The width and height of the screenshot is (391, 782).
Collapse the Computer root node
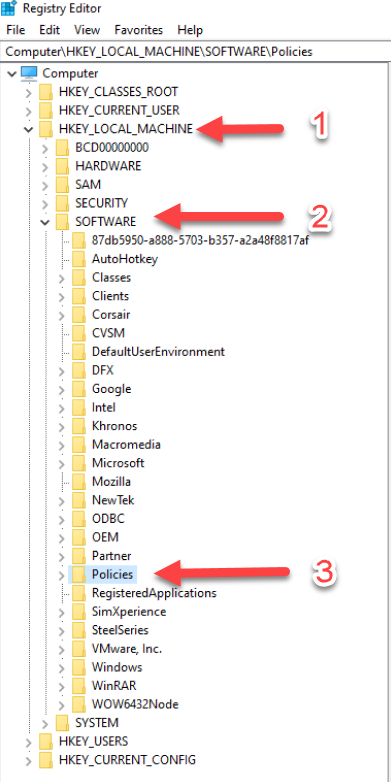coord(11,74)
